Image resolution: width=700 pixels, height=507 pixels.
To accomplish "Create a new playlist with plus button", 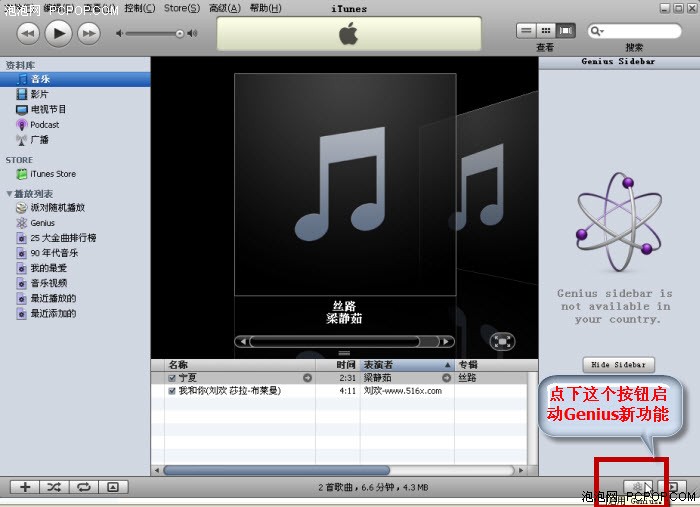I will coord(25,487).
